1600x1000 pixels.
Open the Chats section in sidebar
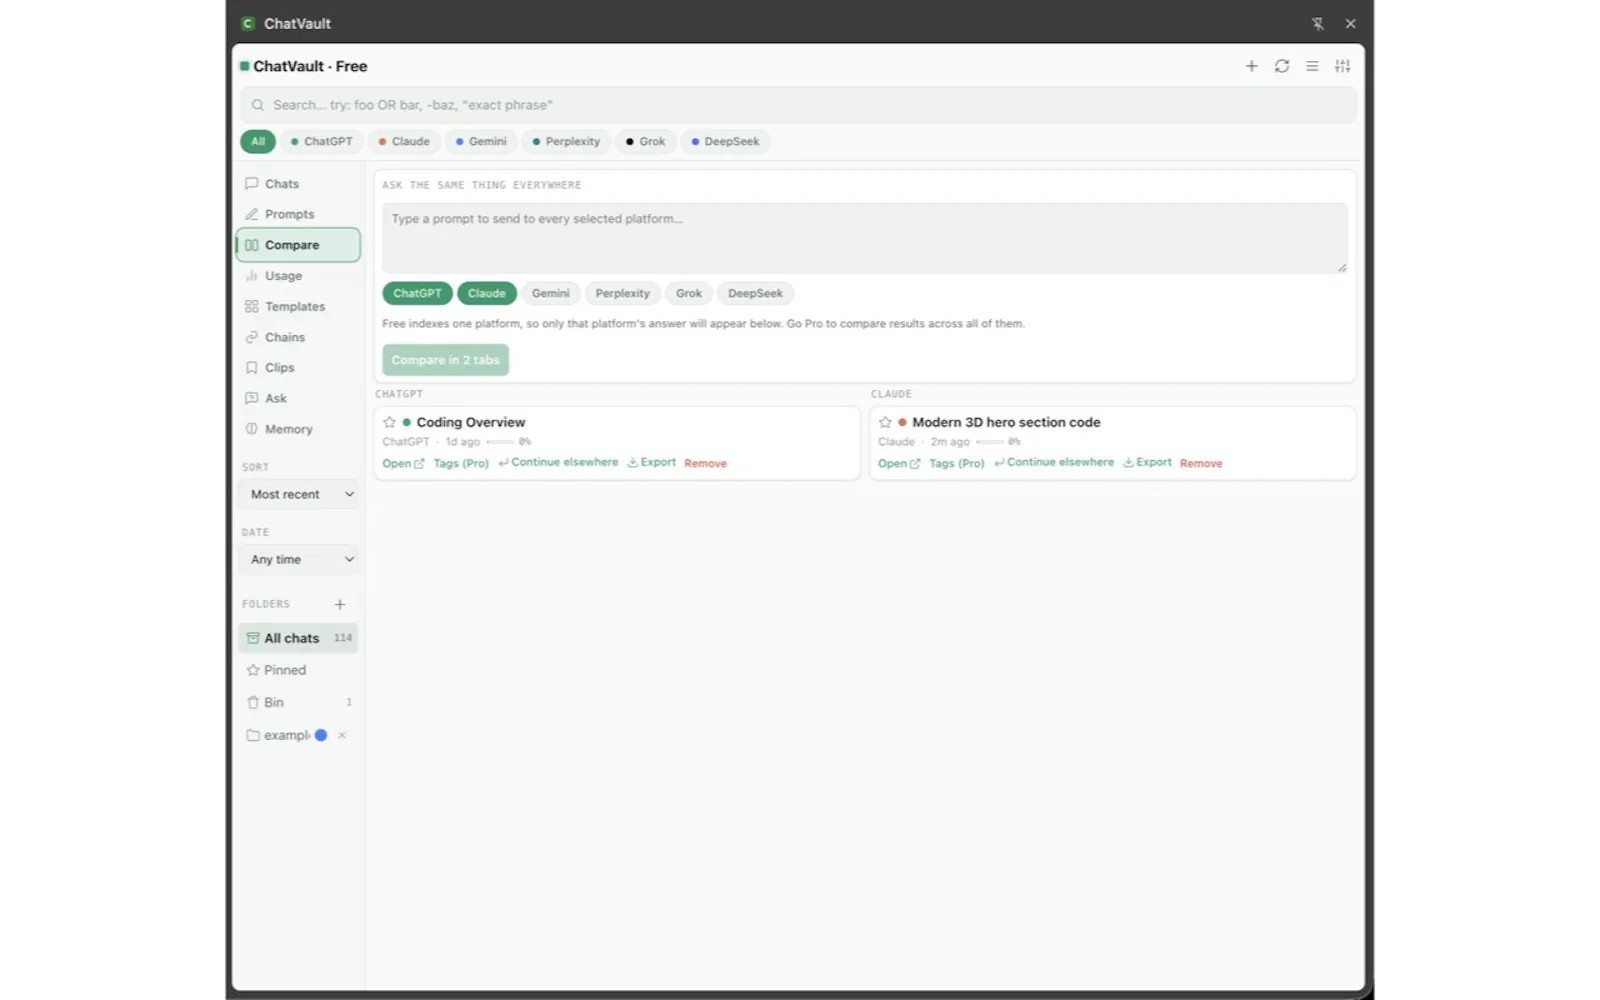coord(298,184)
